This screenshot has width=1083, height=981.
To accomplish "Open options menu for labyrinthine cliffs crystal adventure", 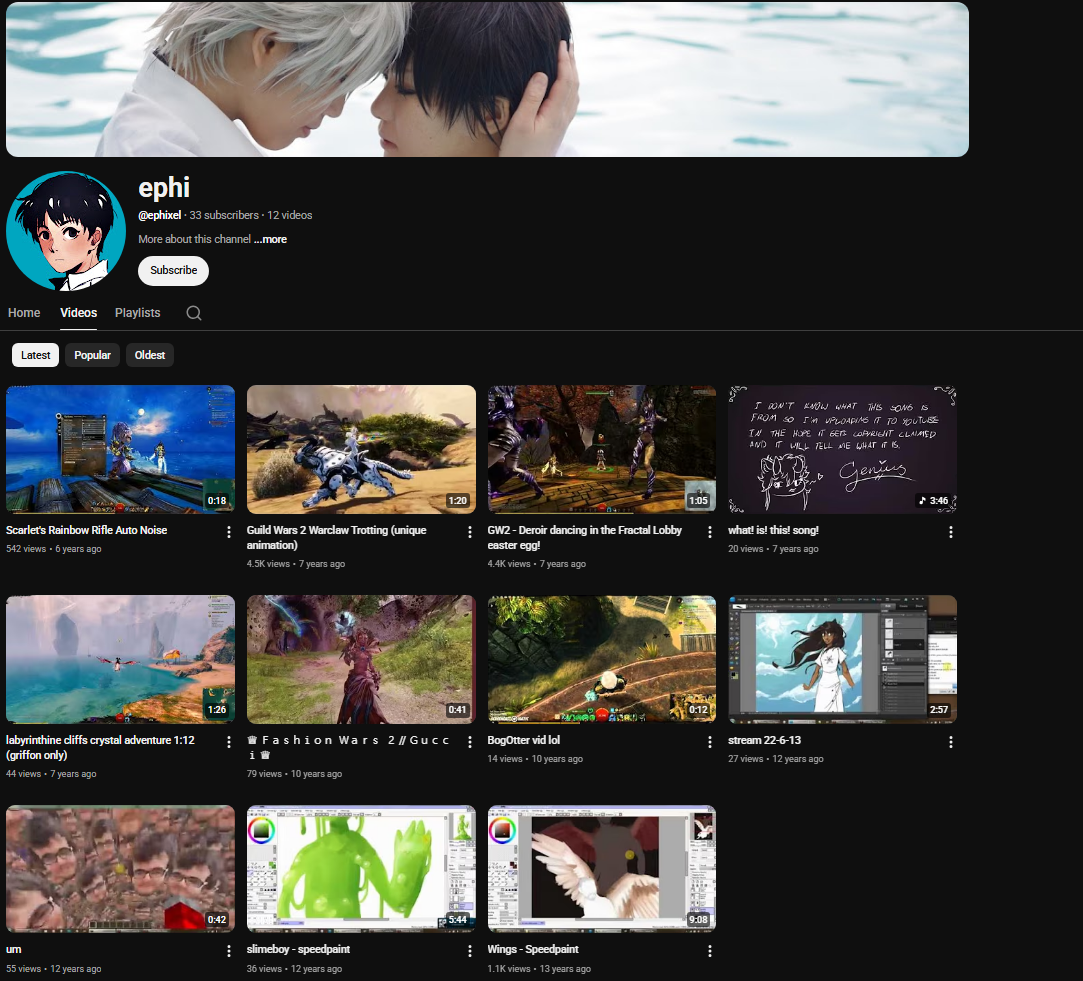I will pos(229,742).
